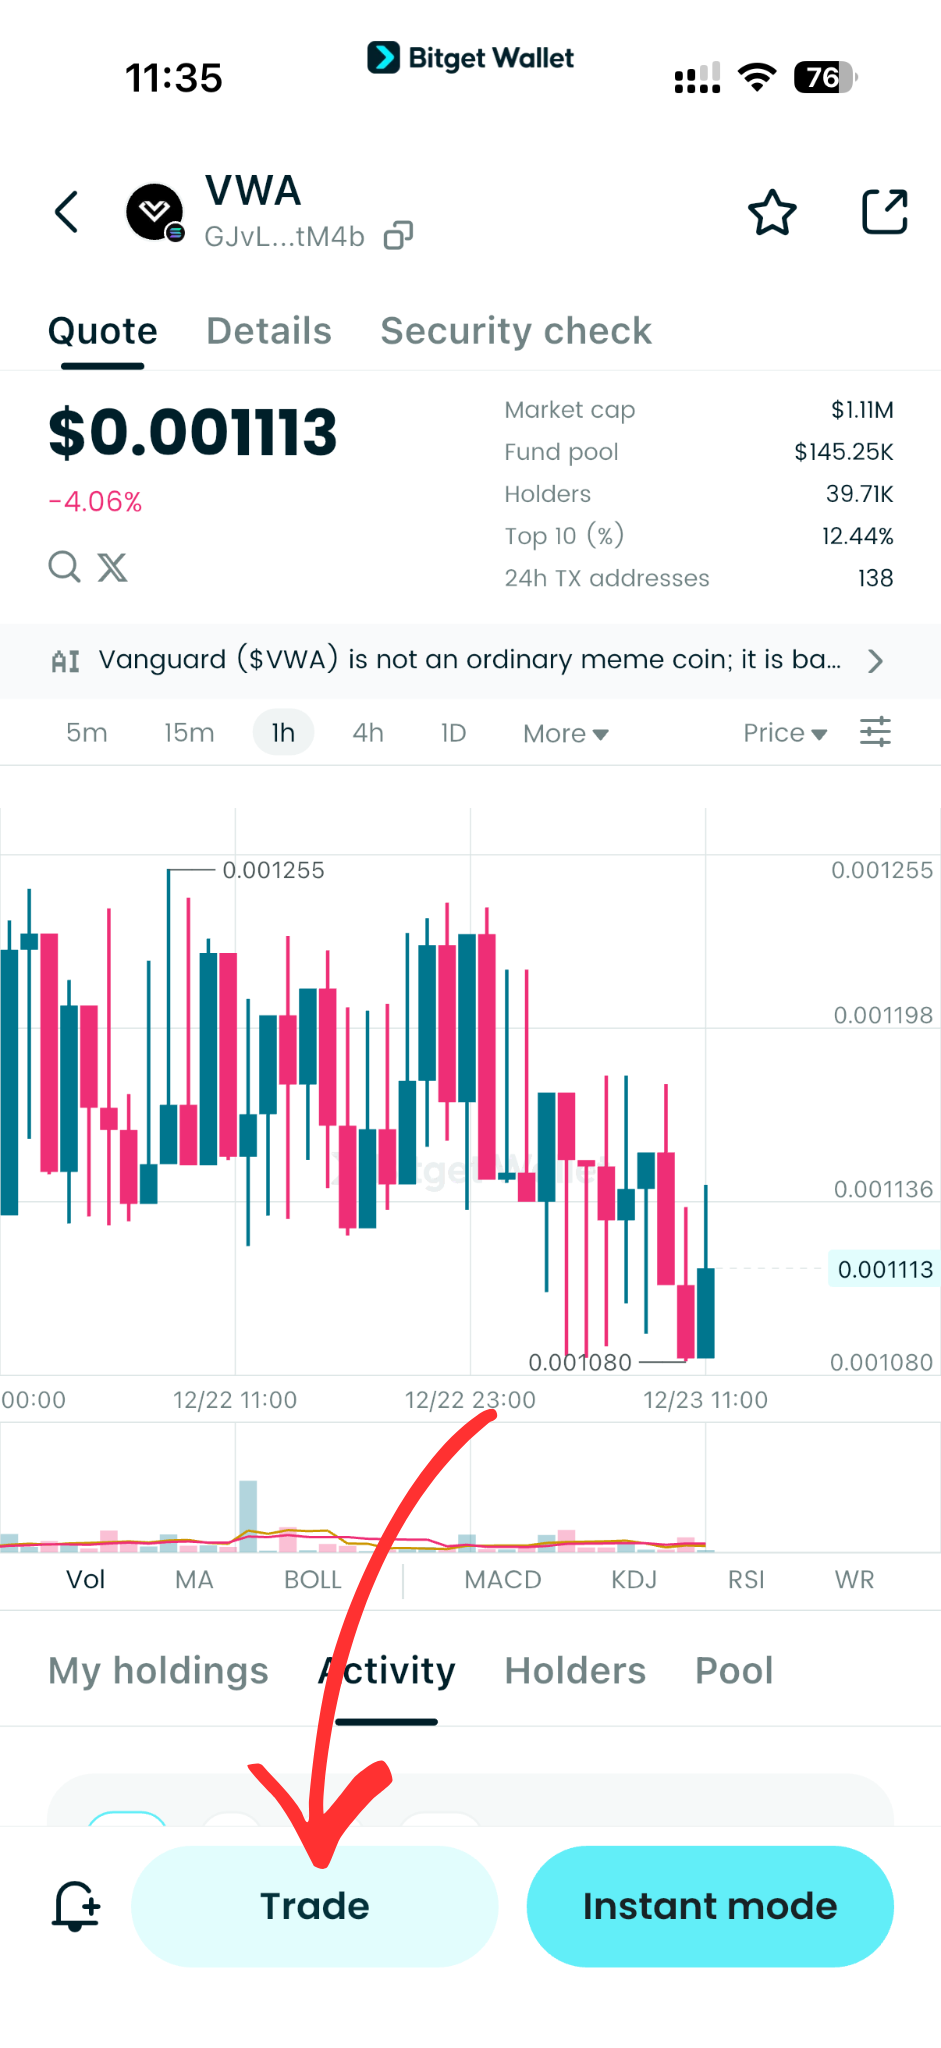Star VWA as a favorite
941x2048 pixels.
click(771, 212)
